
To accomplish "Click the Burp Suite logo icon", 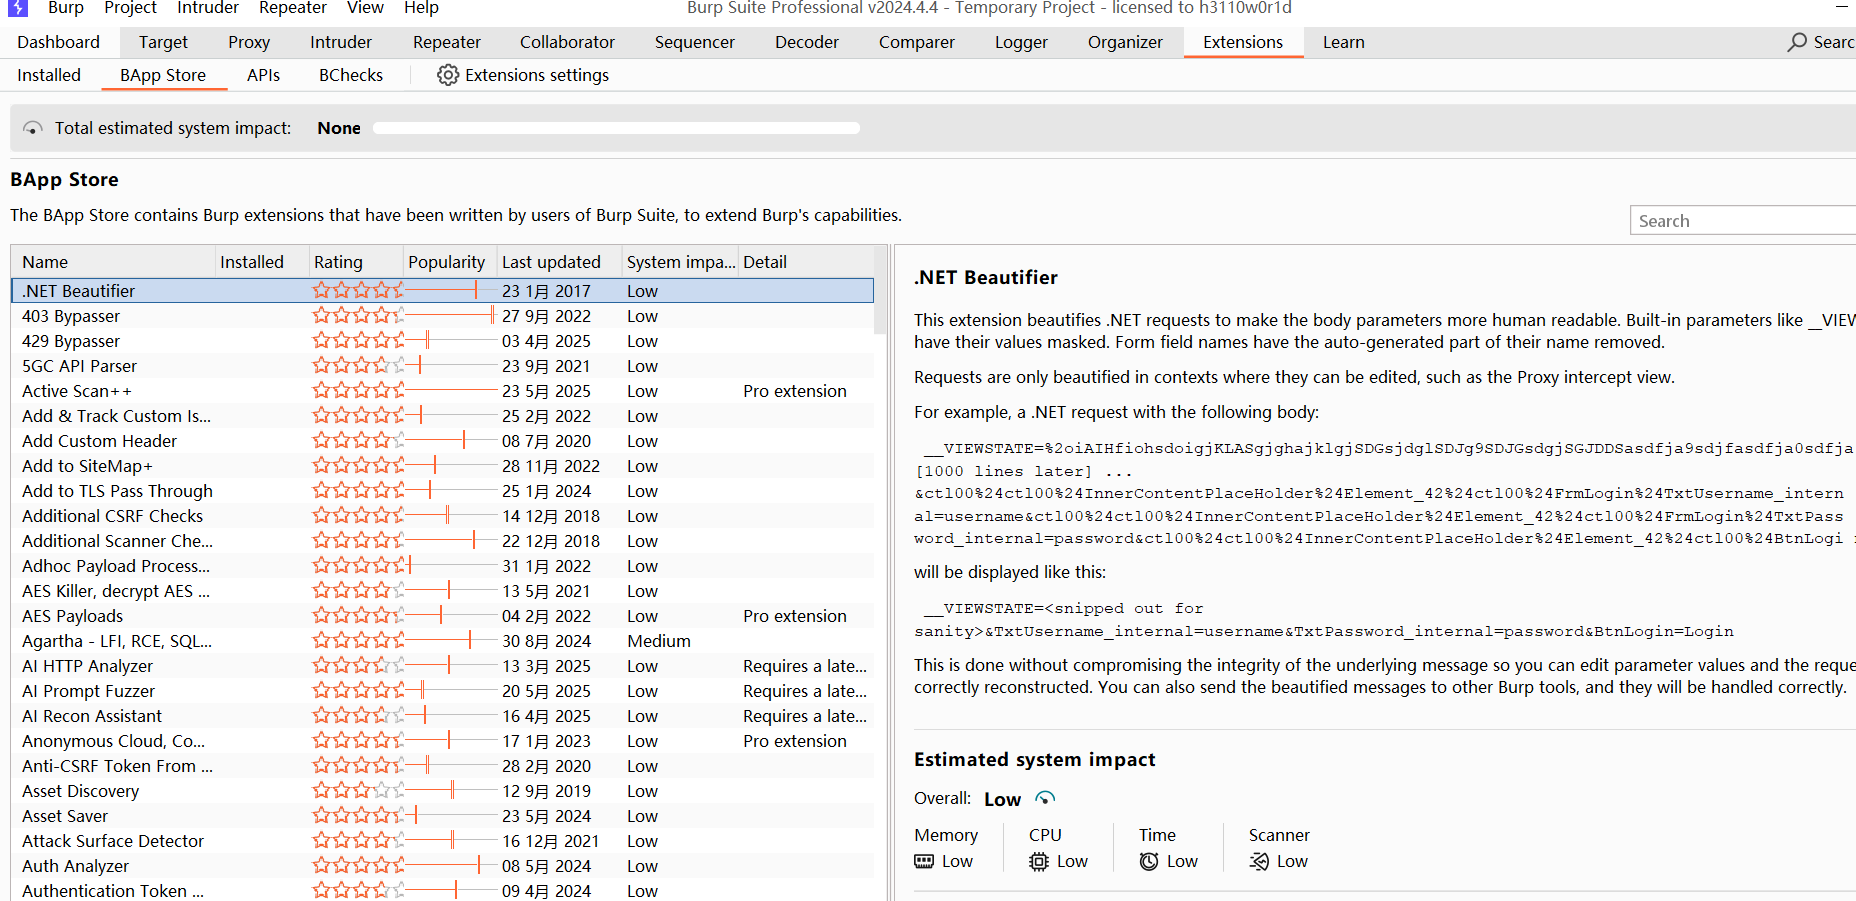I will point(17,8).
